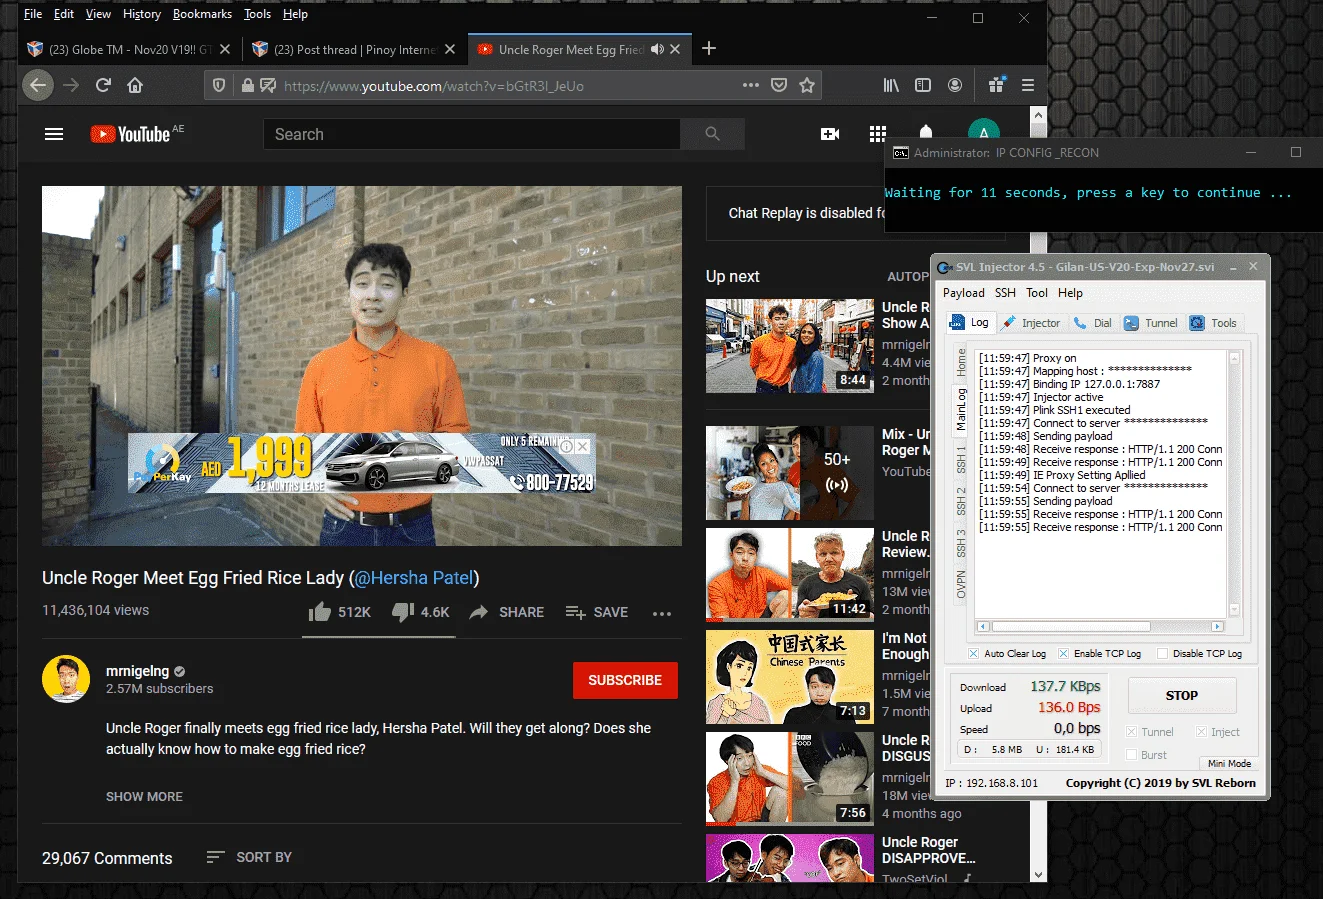Image resolution: width=1323 pixels, height=899 pixels.
Task: Open a new tab with plus button
Action: coord(709,48)
